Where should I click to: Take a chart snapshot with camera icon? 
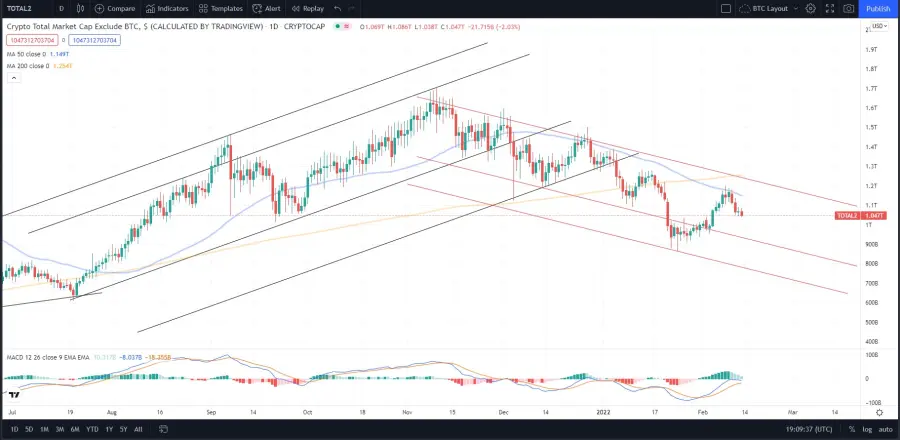click(x=848, y=9)
